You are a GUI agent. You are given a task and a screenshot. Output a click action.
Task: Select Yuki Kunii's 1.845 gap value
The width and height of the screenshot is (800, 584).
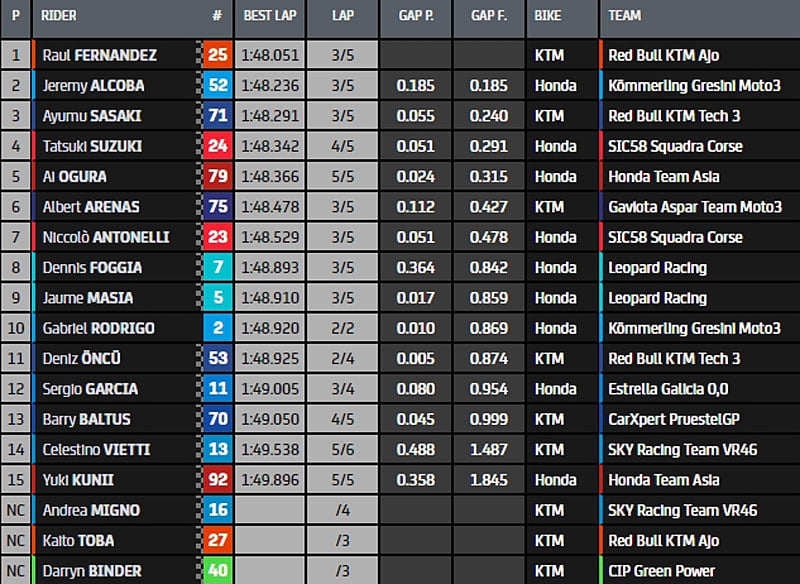coord(488,480)
